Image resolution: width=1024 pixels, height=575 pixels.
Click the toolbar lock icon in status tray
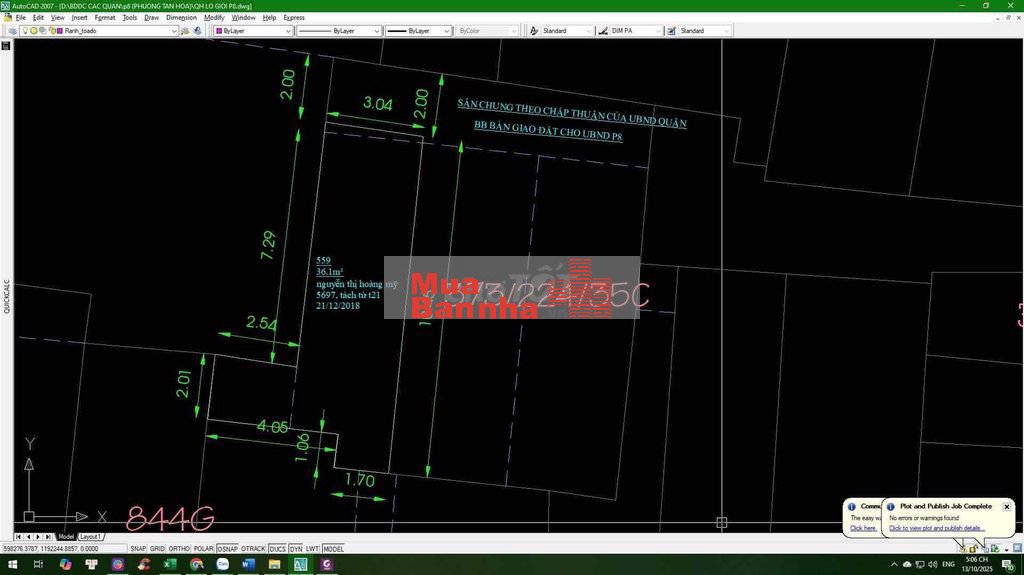pos(972,548)
